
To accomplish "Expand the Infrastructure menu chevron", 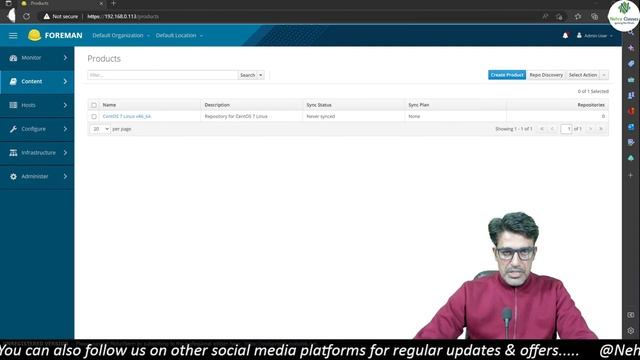I will (65, 153).
